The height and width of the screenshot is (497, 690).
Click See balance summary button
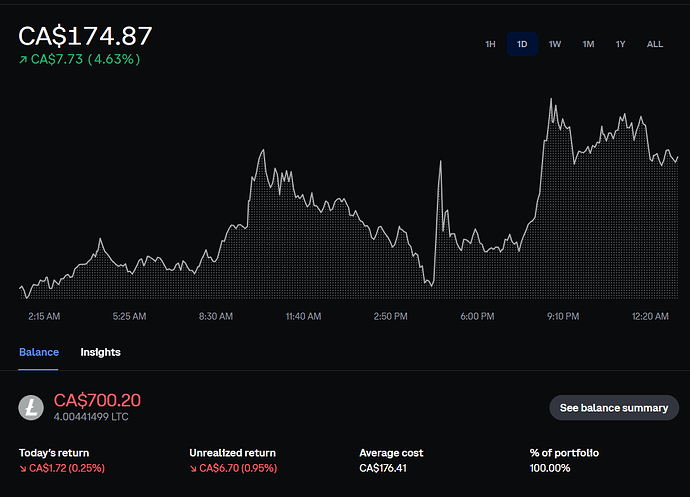click(x=614, y=408)
